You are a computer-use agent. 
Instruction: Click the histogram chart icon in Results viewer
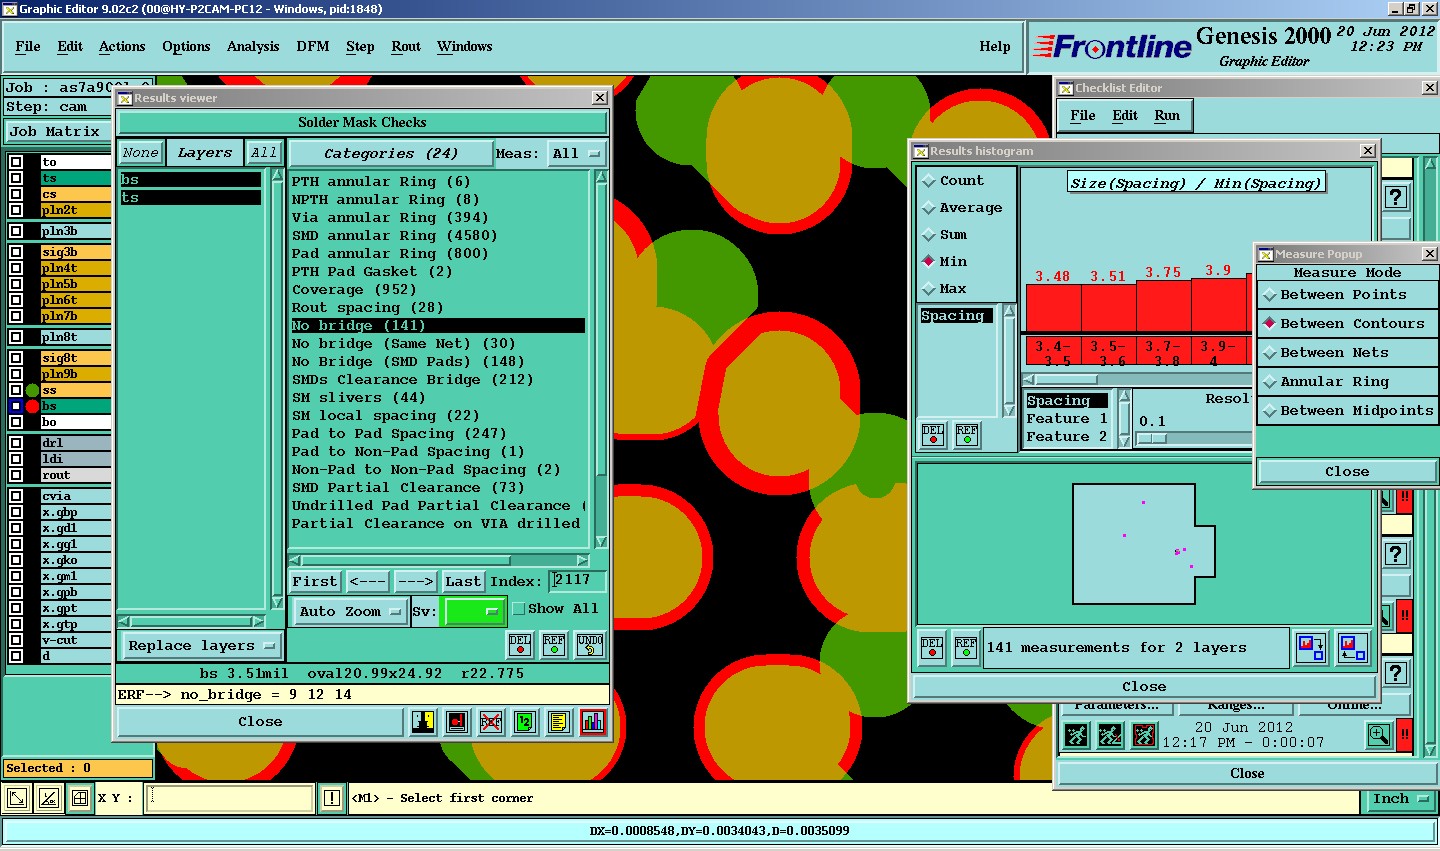(592, 721)
